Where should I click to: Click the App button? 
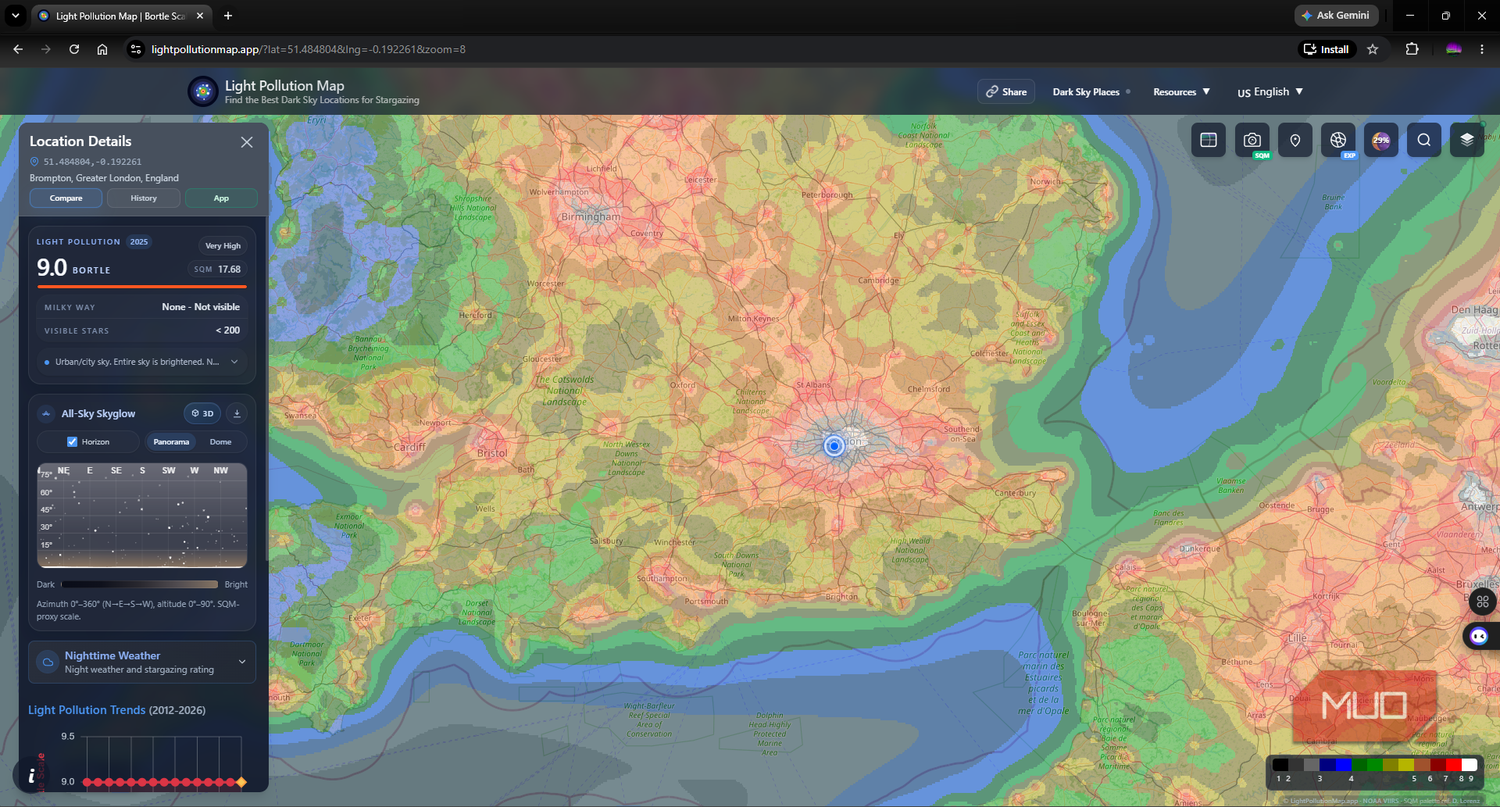point(221,198)
